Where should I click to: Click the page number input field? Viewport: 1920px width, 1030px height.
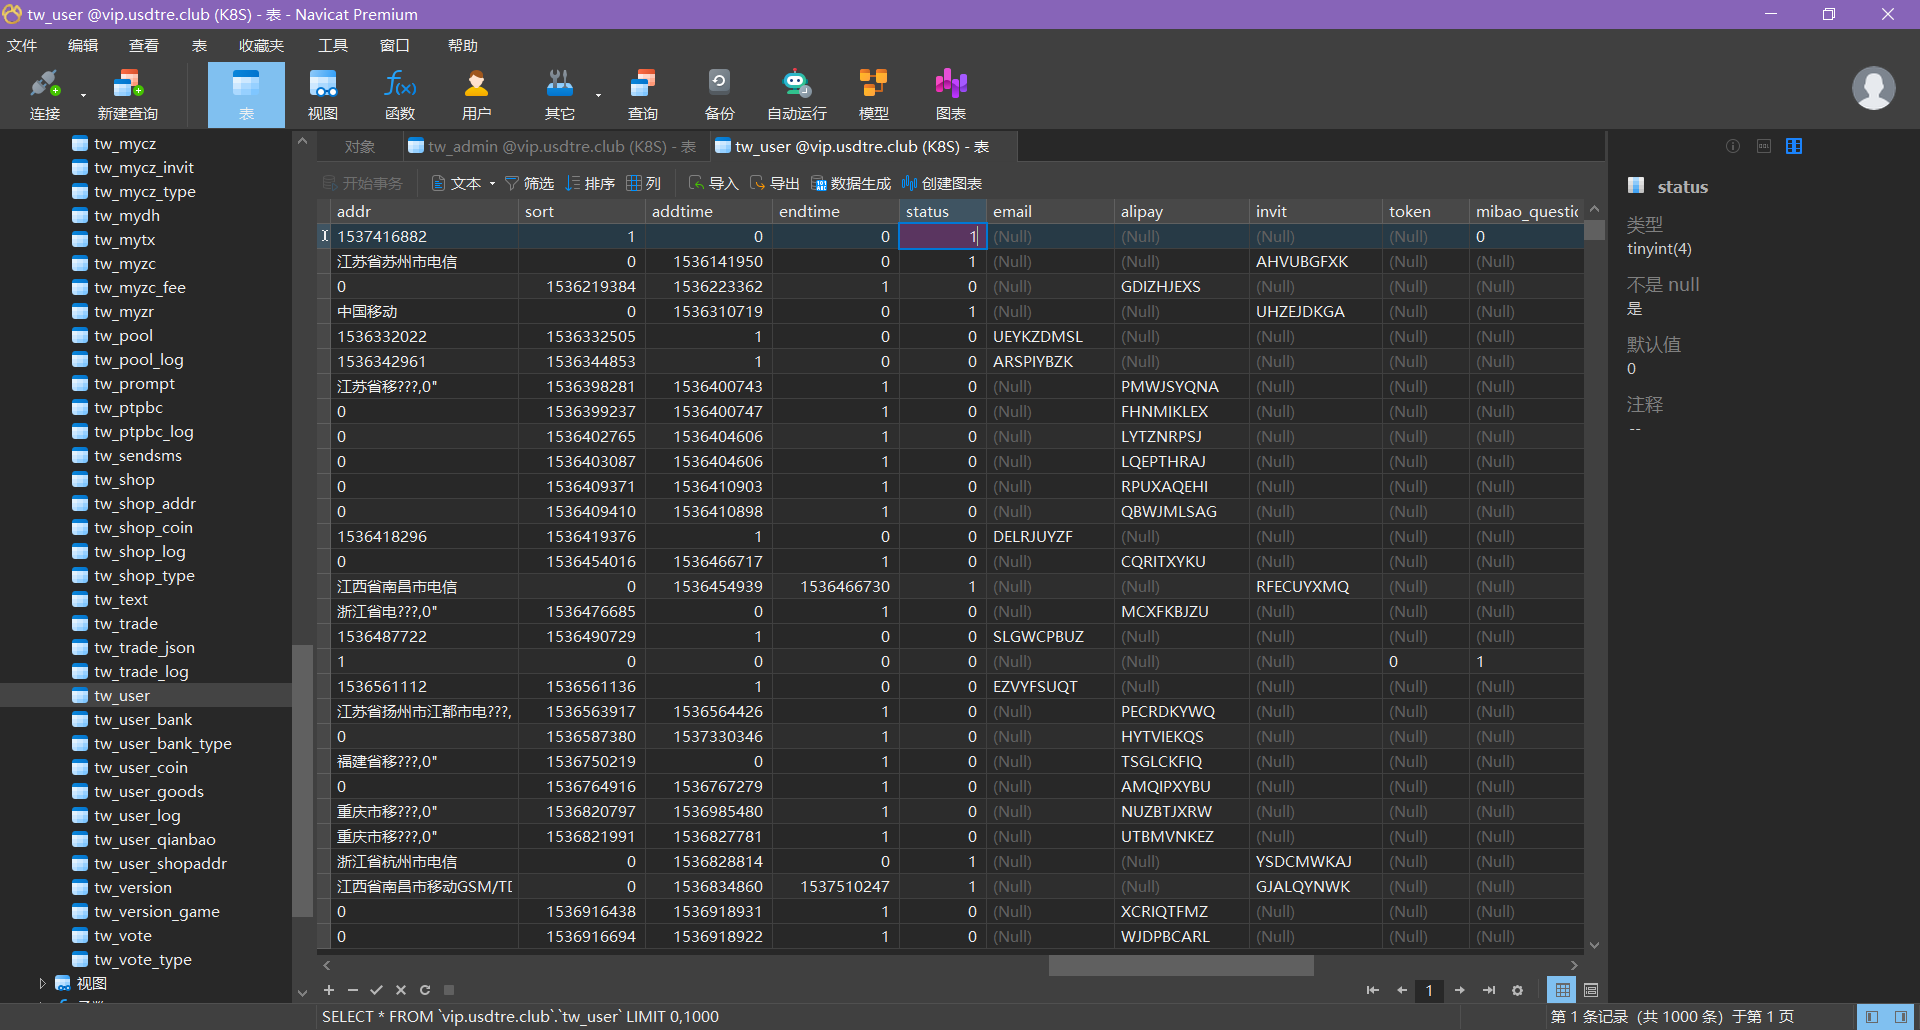click(x=1430, y=990)
